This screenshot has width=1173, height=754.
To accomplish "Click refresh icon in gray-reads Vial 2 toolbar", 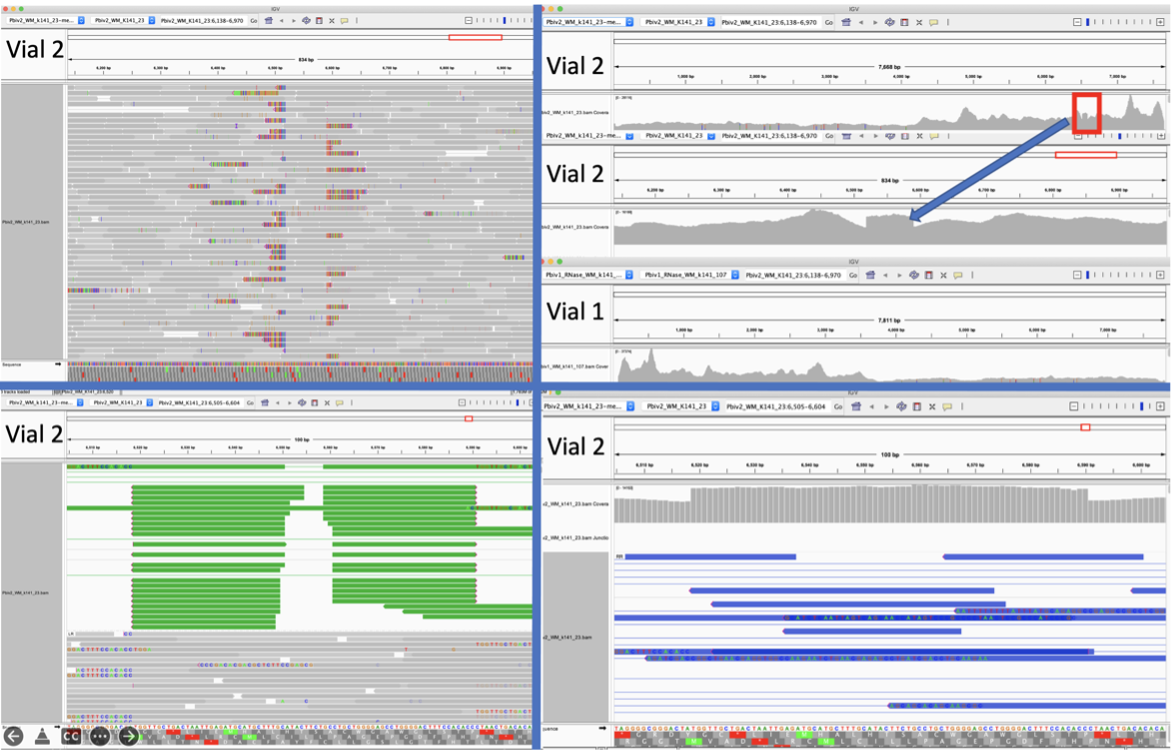I will click(x=306, y=21).
